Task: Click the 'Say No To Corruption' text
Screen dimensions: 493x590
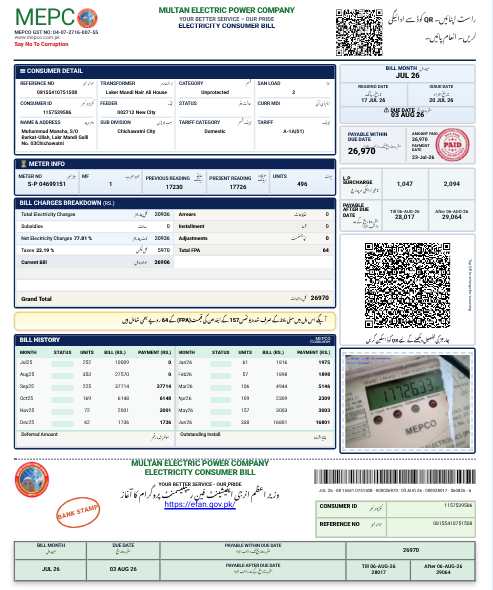Action: tap(41, 44)
